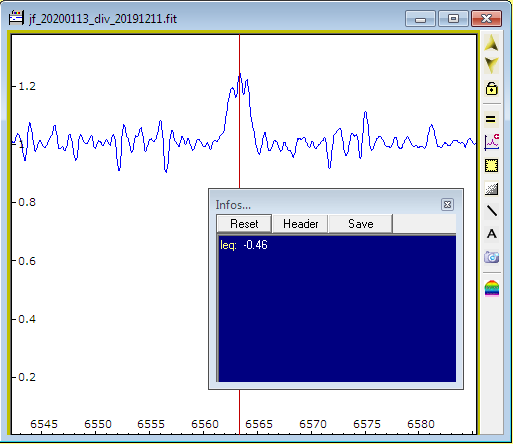
Task: Toggle the yellow padlock icon
Action: 491,88
